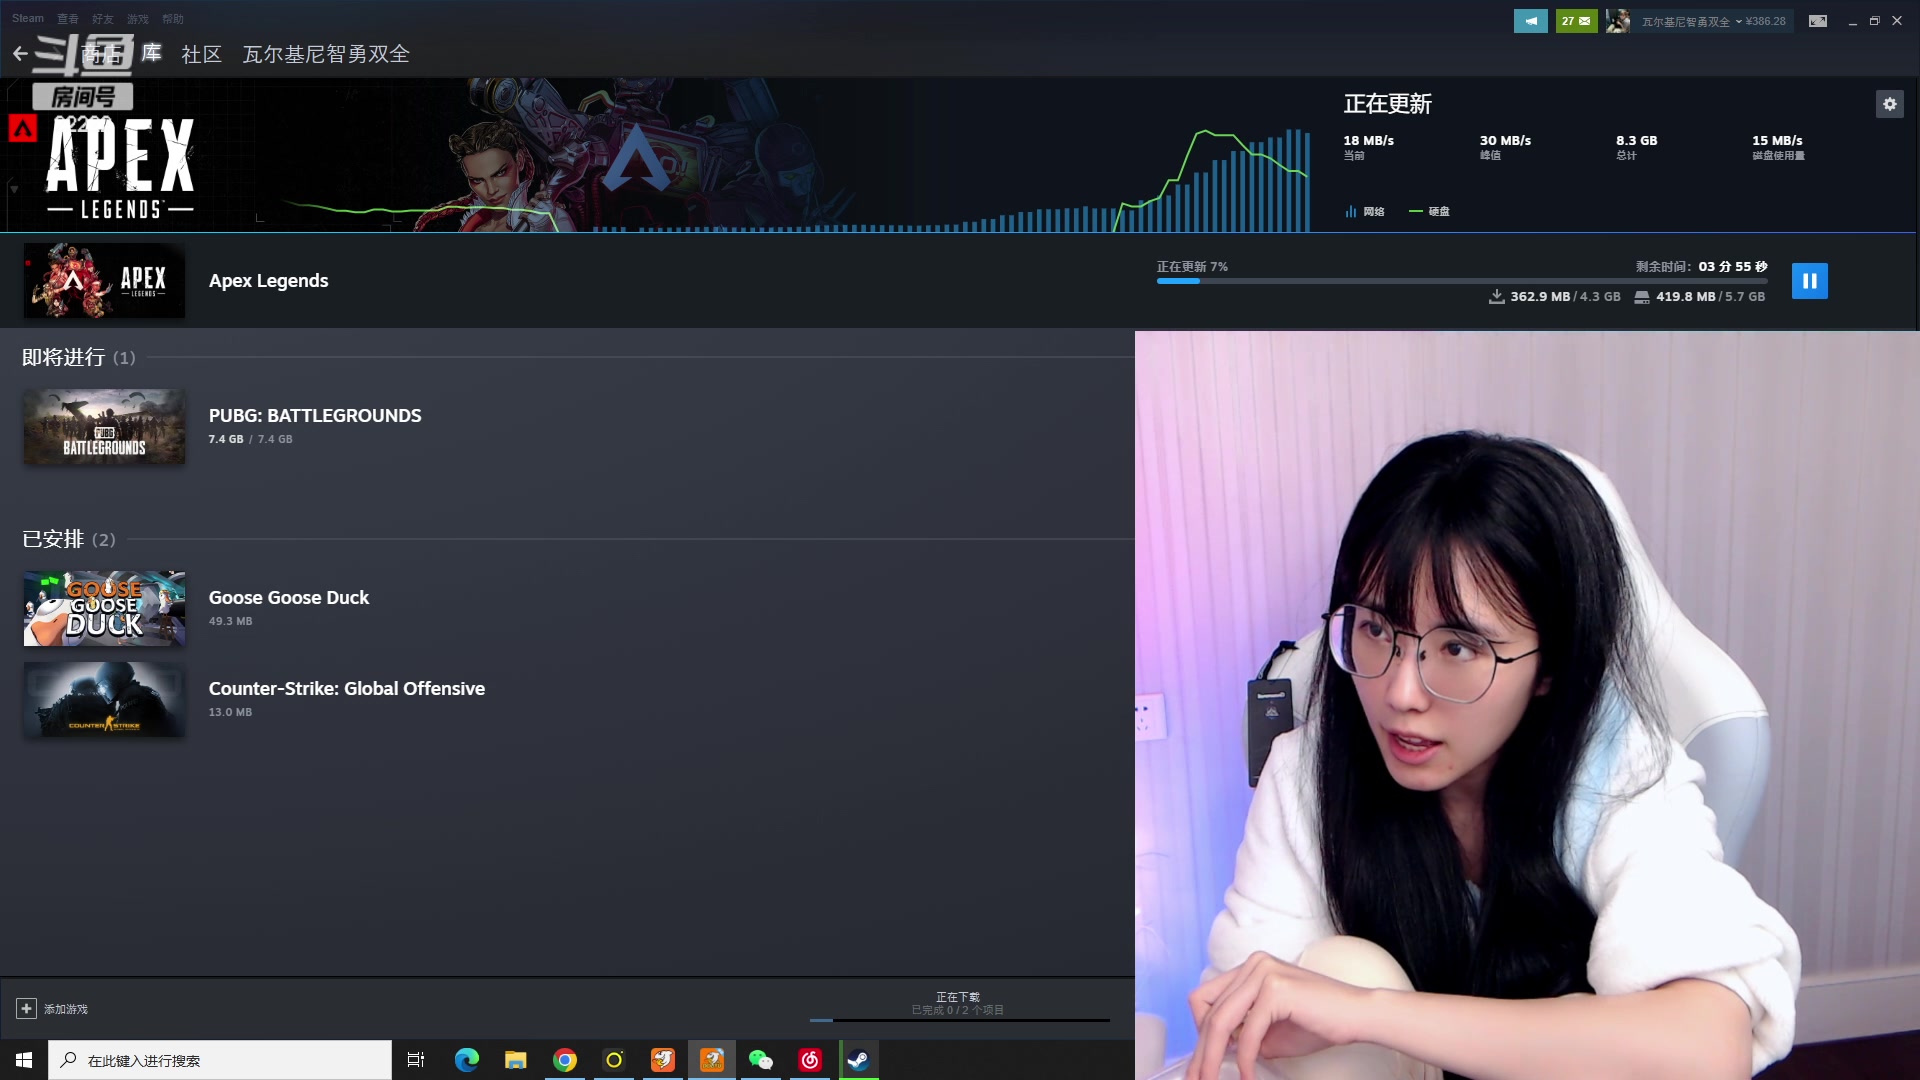The height and width of the screenshot is (1080, 1920).
Task: Click the 13.0 MB size text
Action: (x=230, y=712)
